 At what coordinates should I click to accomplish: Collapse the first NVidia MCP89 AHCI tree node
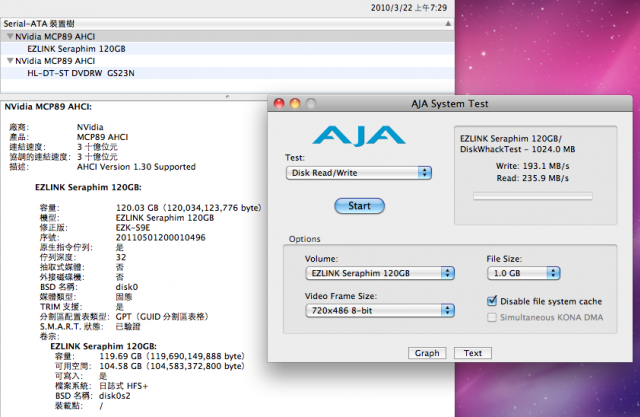click(10, 36)
